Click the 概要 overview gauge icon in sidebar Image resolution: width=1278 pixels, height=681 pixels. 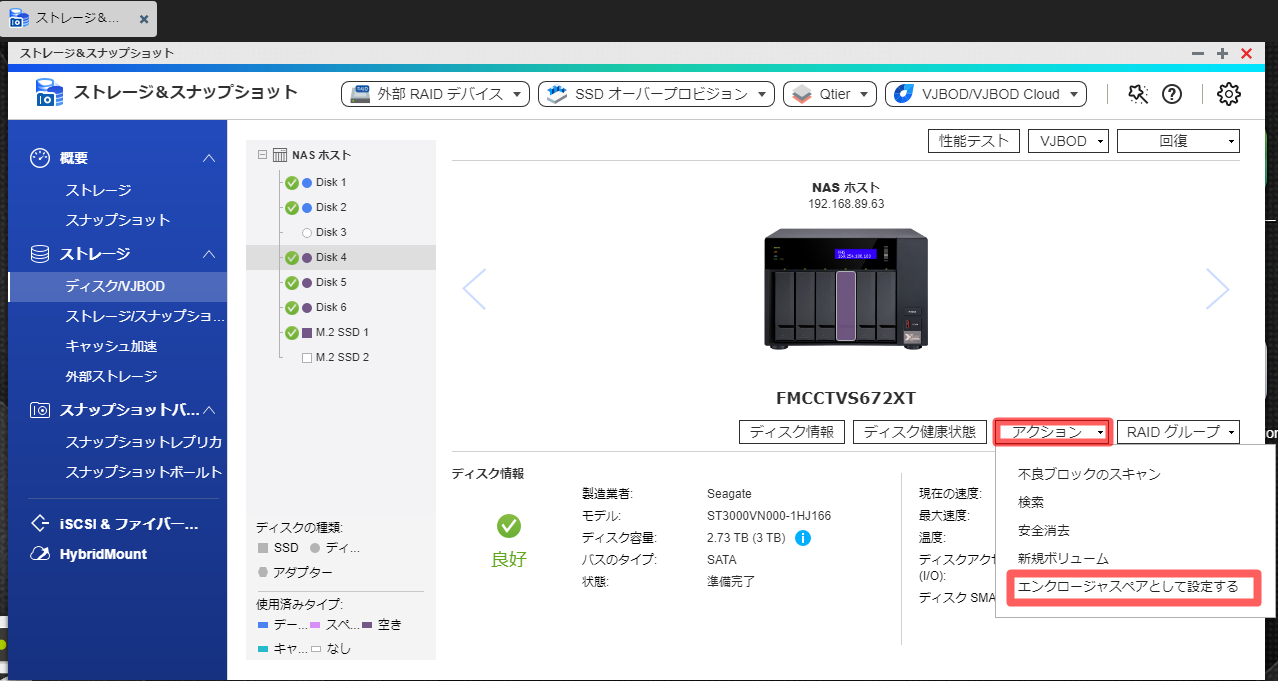pos(40,158)
